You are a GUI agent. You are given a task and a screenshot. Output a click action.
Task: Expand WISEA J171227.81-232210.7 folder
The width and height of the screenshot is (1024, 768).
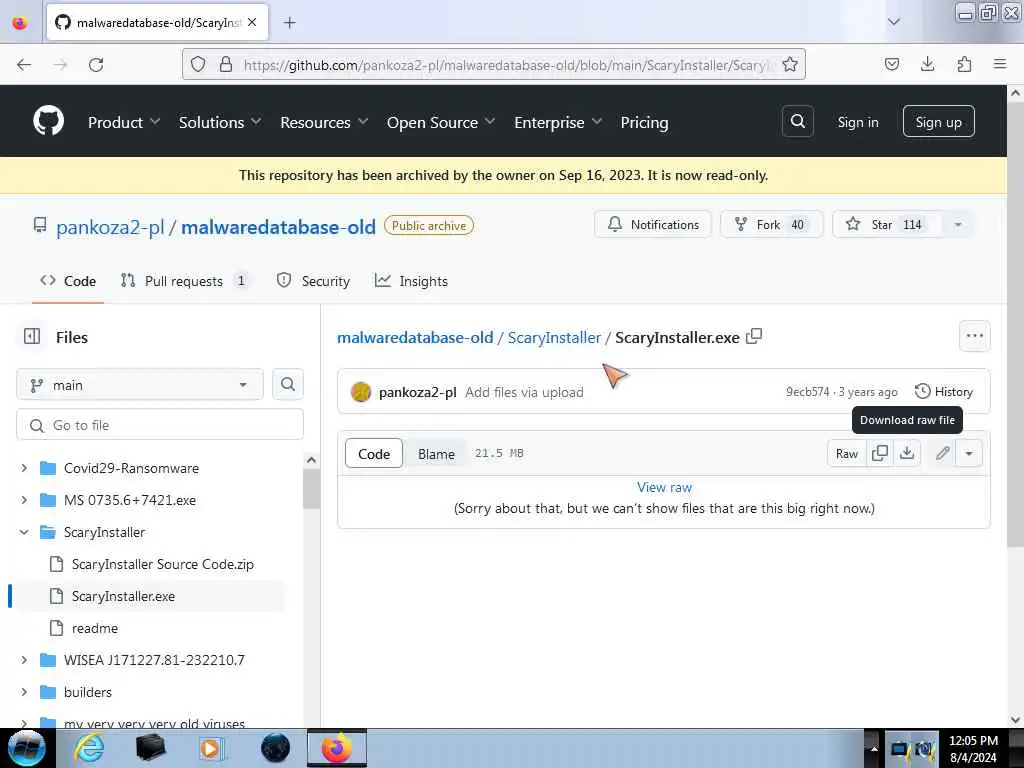click(x=24, y=660)
